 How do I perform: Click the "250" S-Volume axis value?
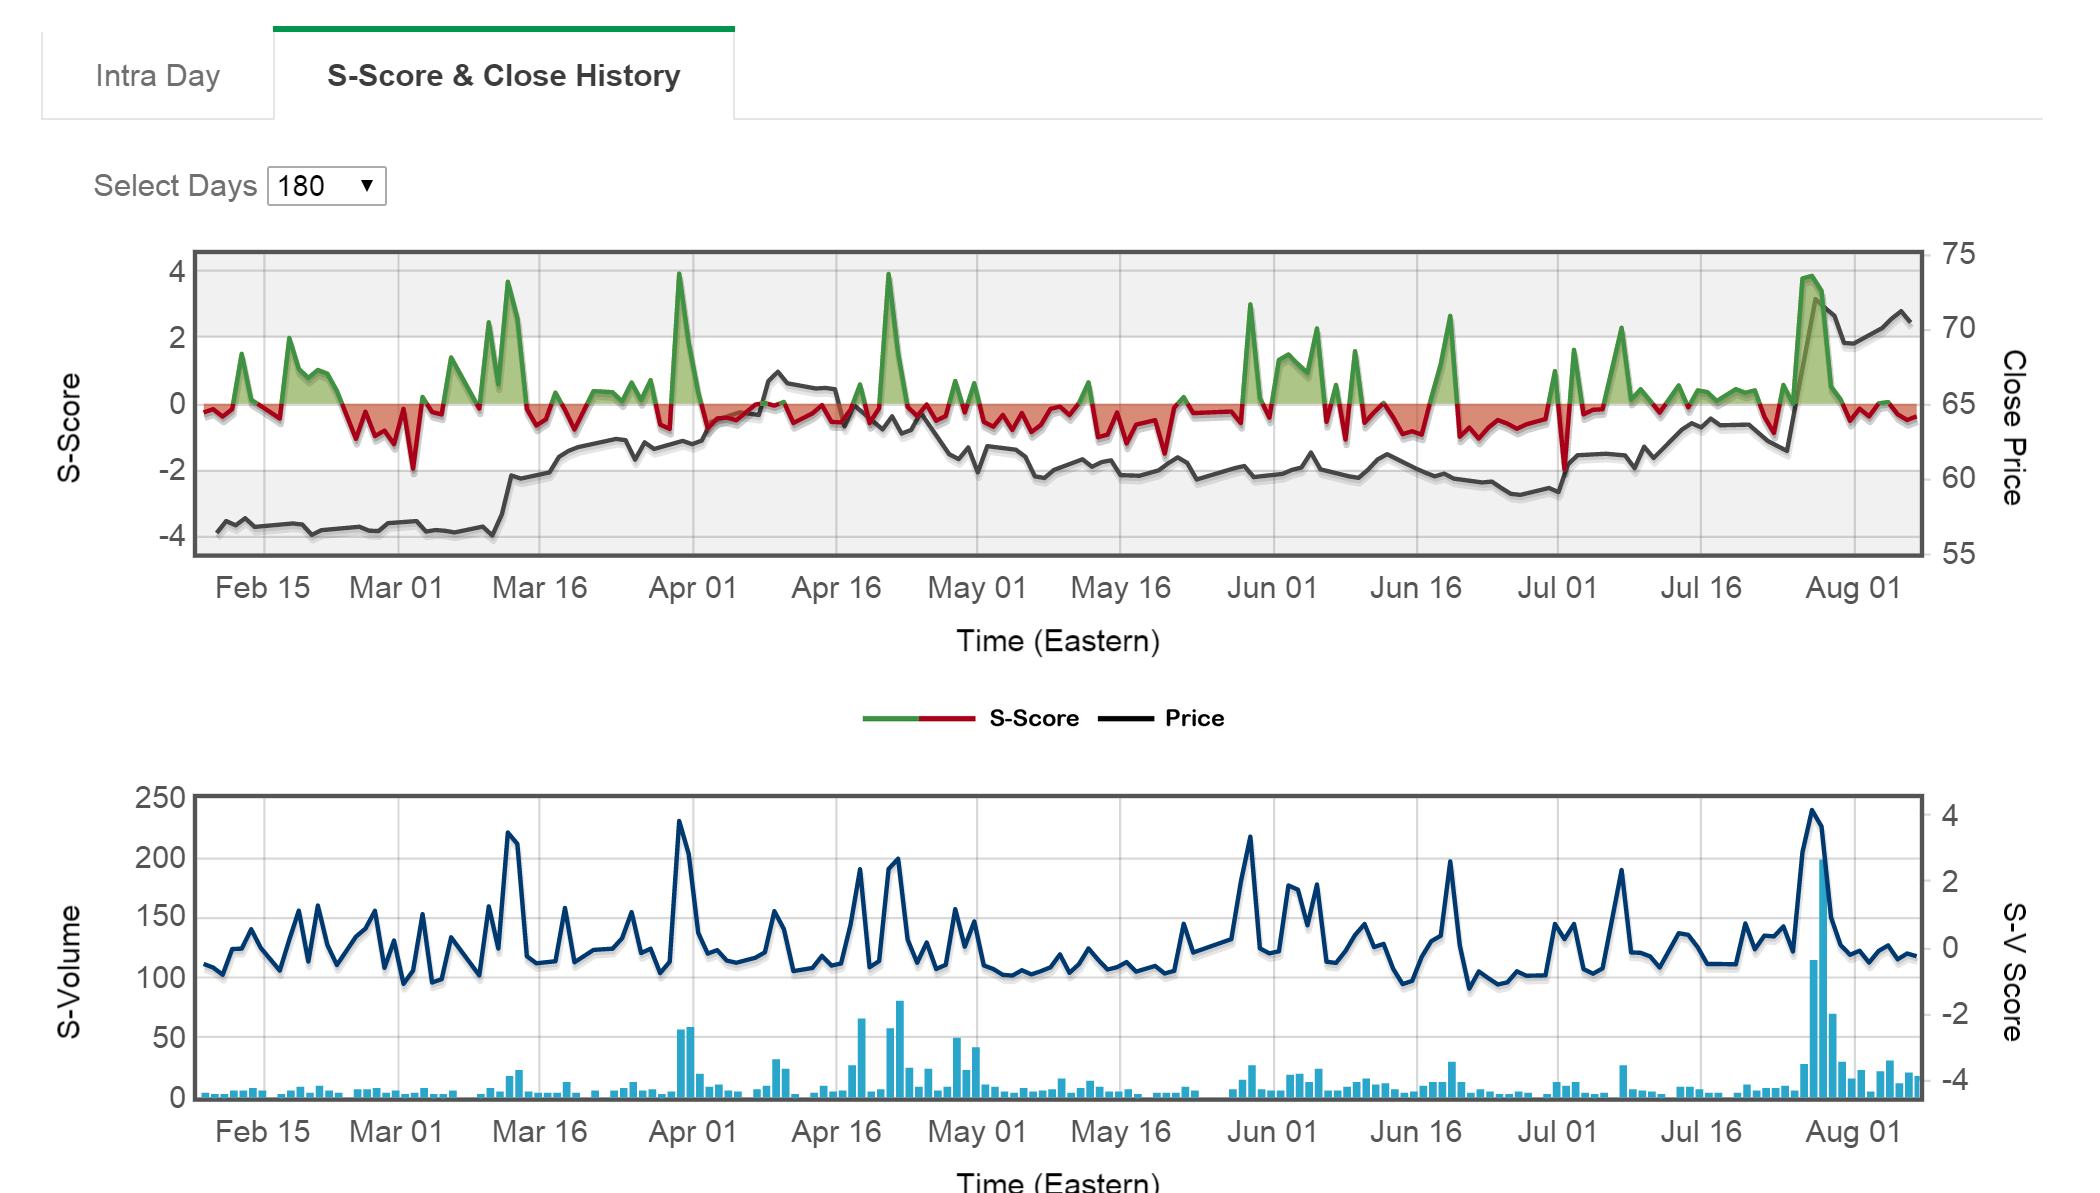click(x=160, y=798)
